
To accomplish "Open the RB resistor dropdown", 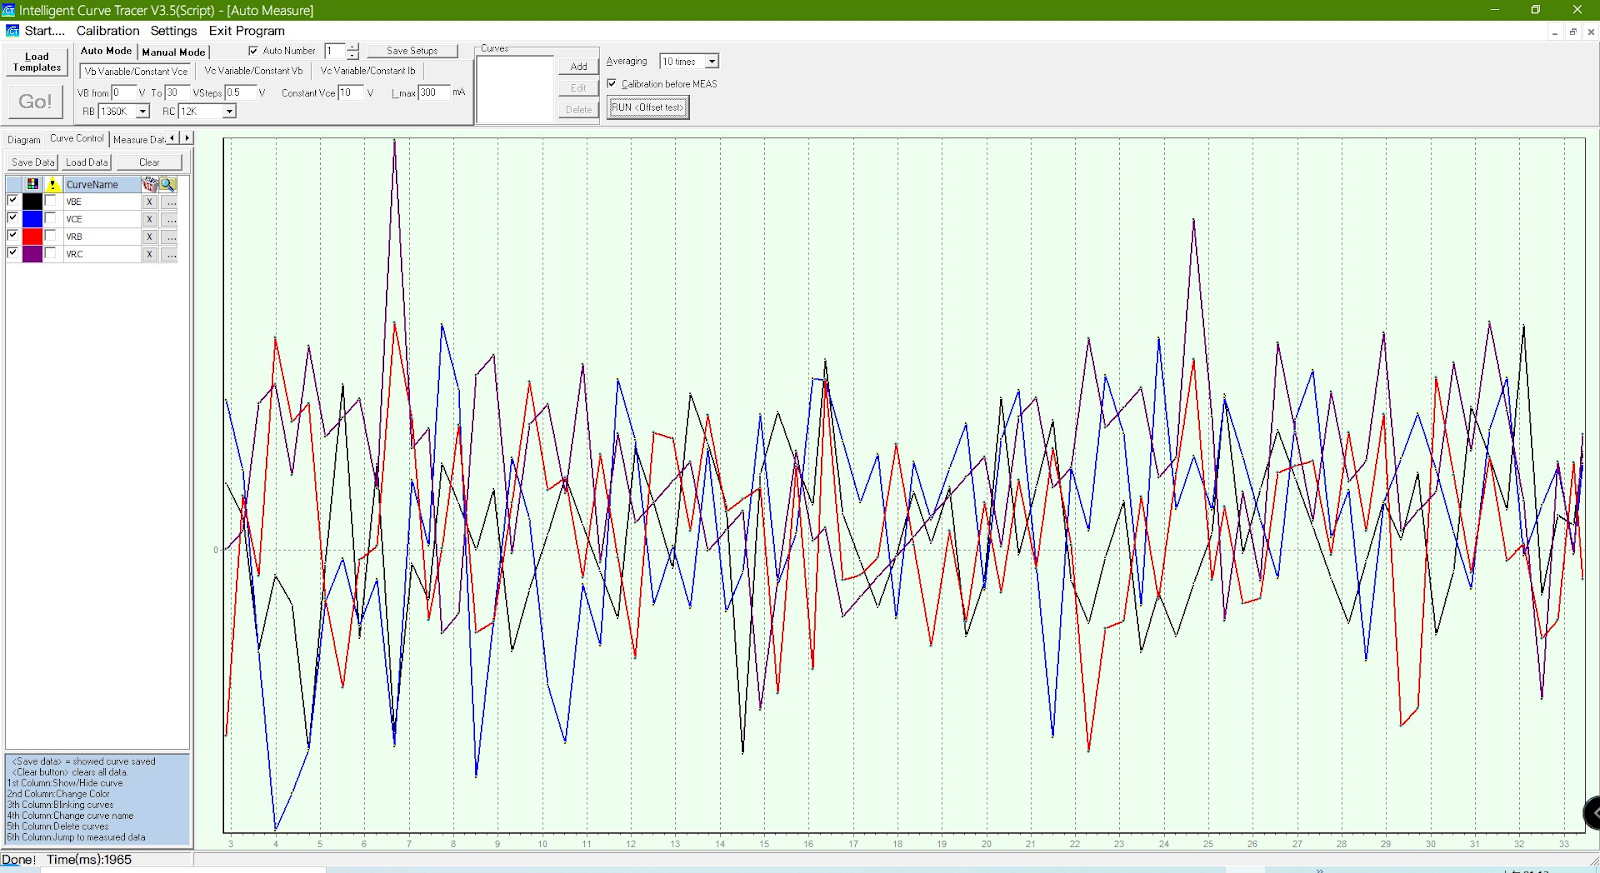I will [143, 112].
